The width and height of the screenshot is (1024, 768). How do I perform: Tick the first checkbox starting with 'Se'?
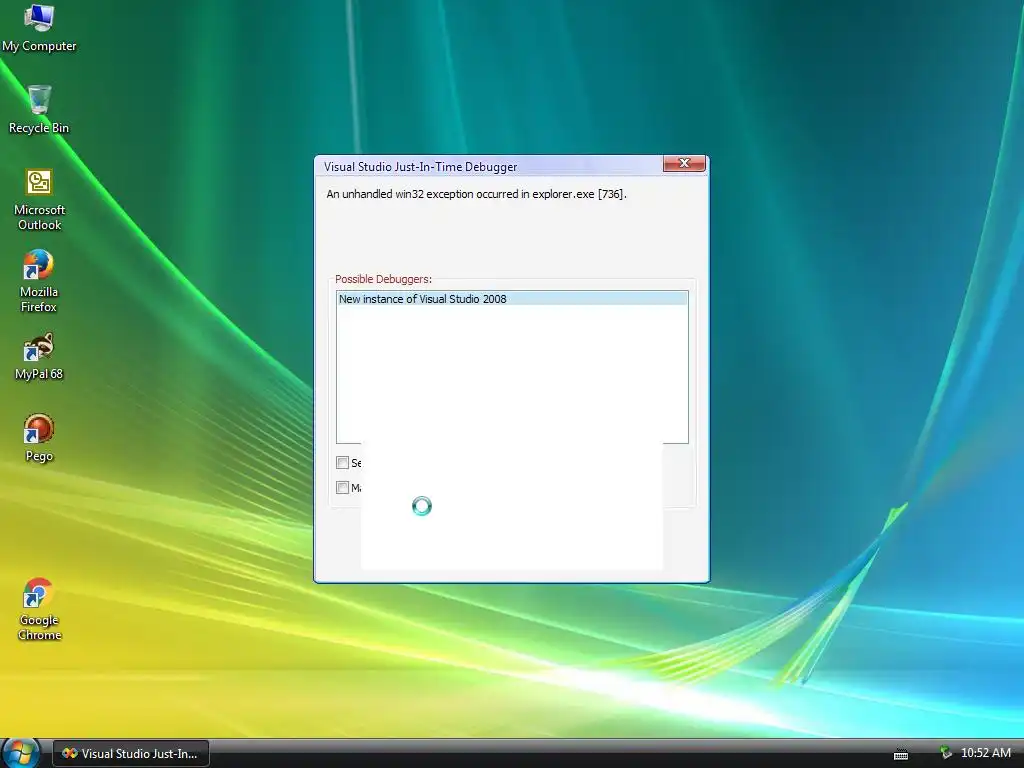(x=342, y=462)
